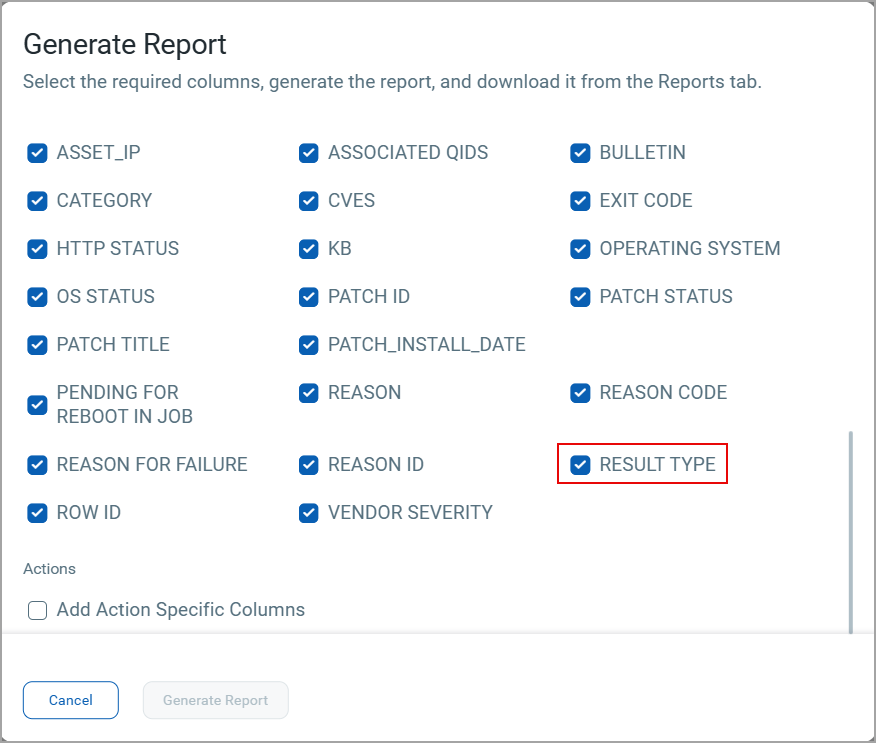This screenshot has height=743, width=876.
Task: Deselect the BULLETIN column
Action: coord(580,153)
